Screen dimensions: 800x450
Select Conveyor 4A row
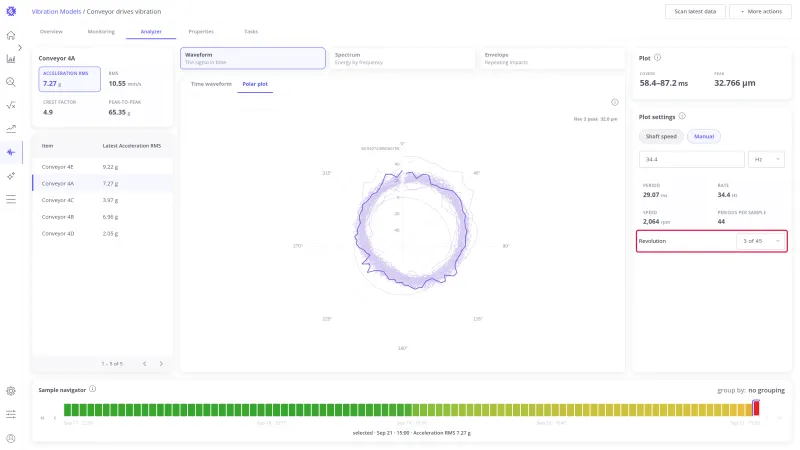coord(103,184)
